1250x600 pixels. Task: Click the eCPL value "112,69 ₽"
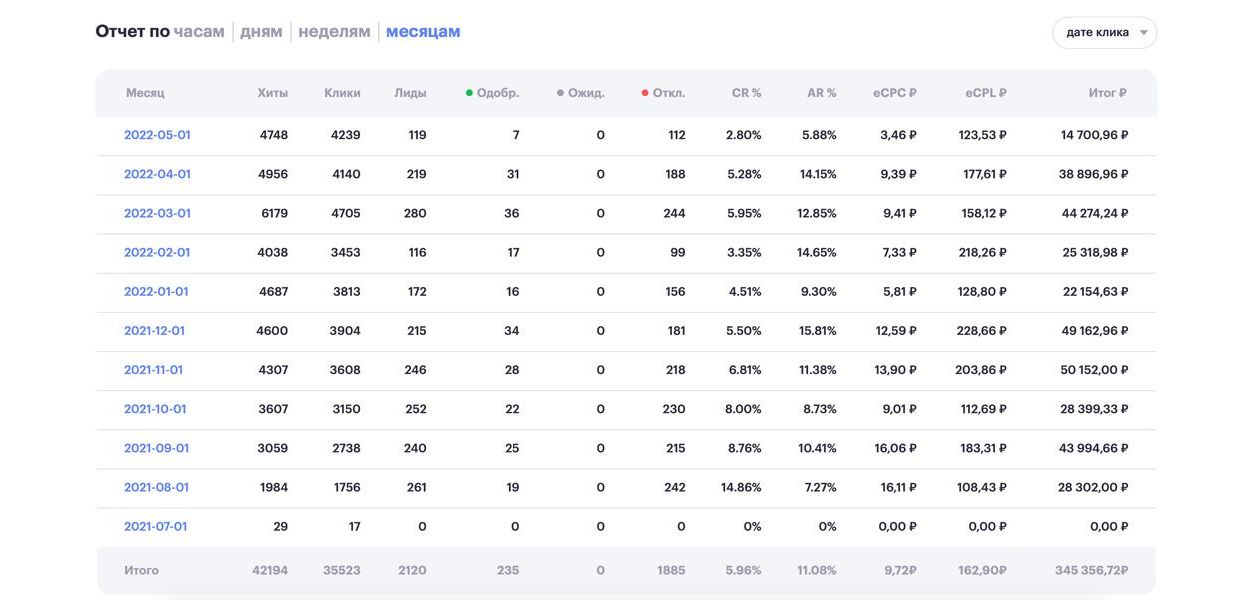click(x=982, y=409)
